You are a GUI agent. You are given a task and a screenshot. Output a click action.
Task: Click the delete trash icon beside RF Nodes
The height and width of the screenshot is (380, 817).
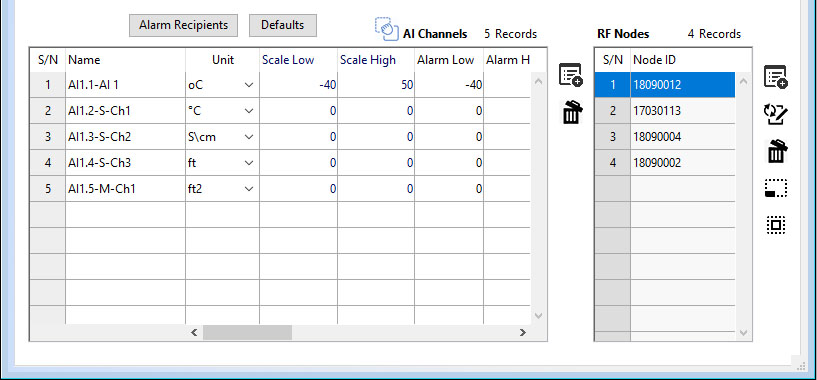coord(777,151)
